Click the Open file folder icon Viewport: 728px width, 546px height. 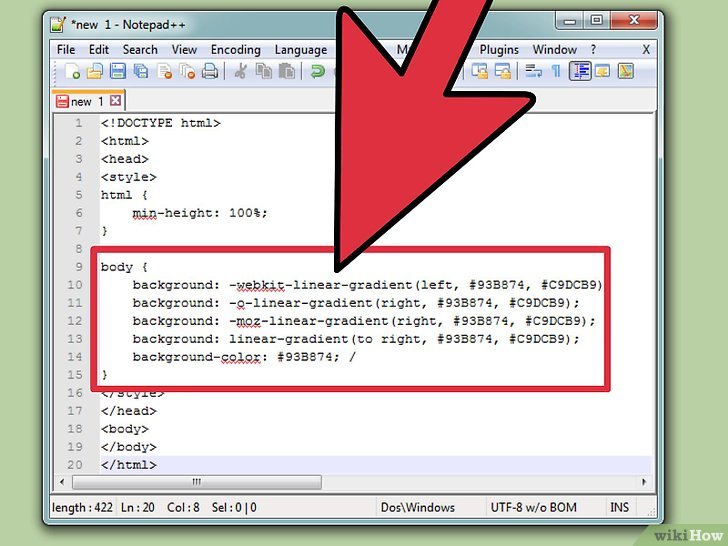coord(95,71)
